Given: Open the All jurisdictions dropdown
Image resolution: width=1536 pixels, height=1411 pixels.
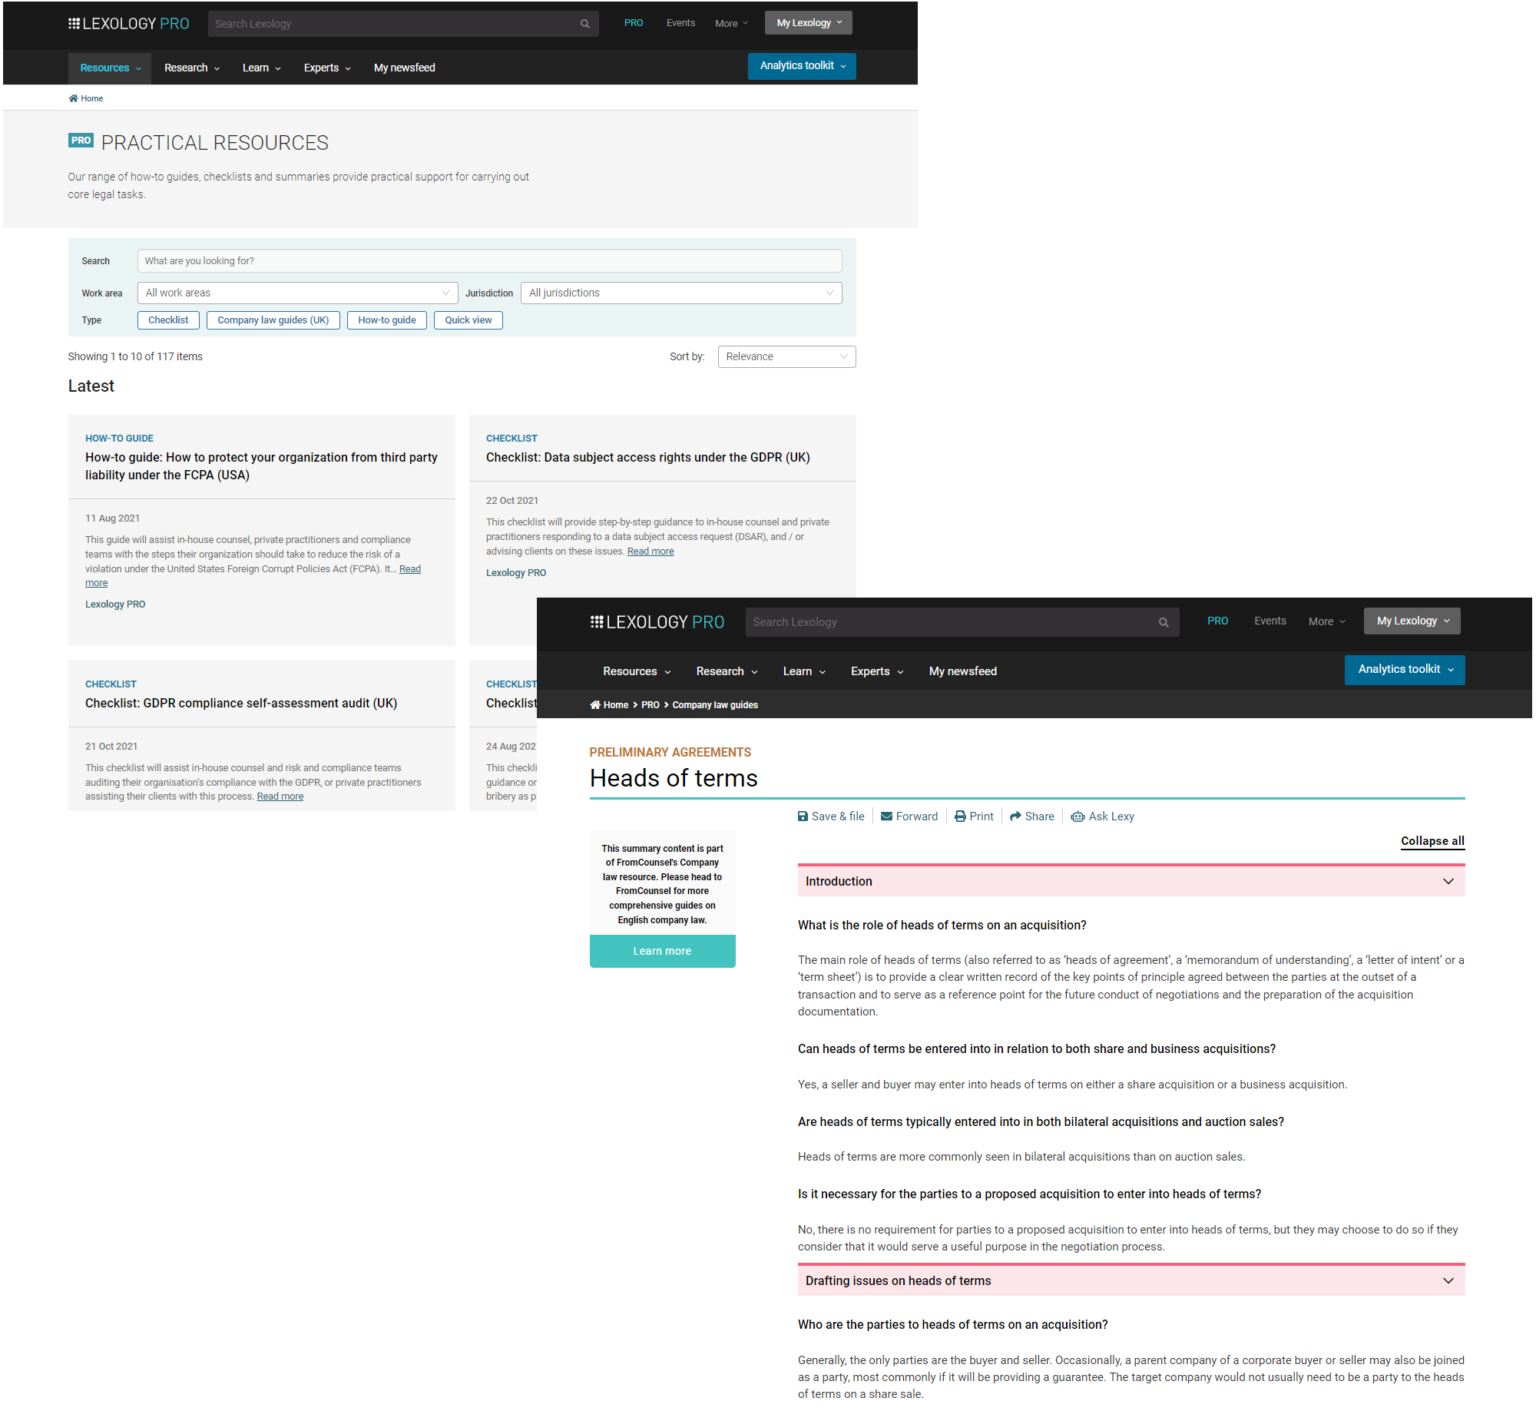Looking at the screenshot, I should [680, 292].
